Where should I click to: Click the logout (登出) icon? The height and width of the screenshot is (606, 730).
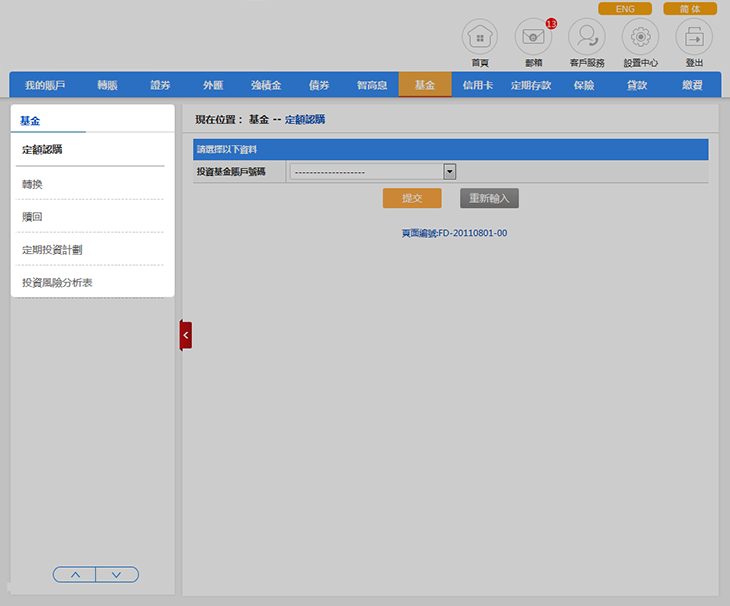(694, 37)
